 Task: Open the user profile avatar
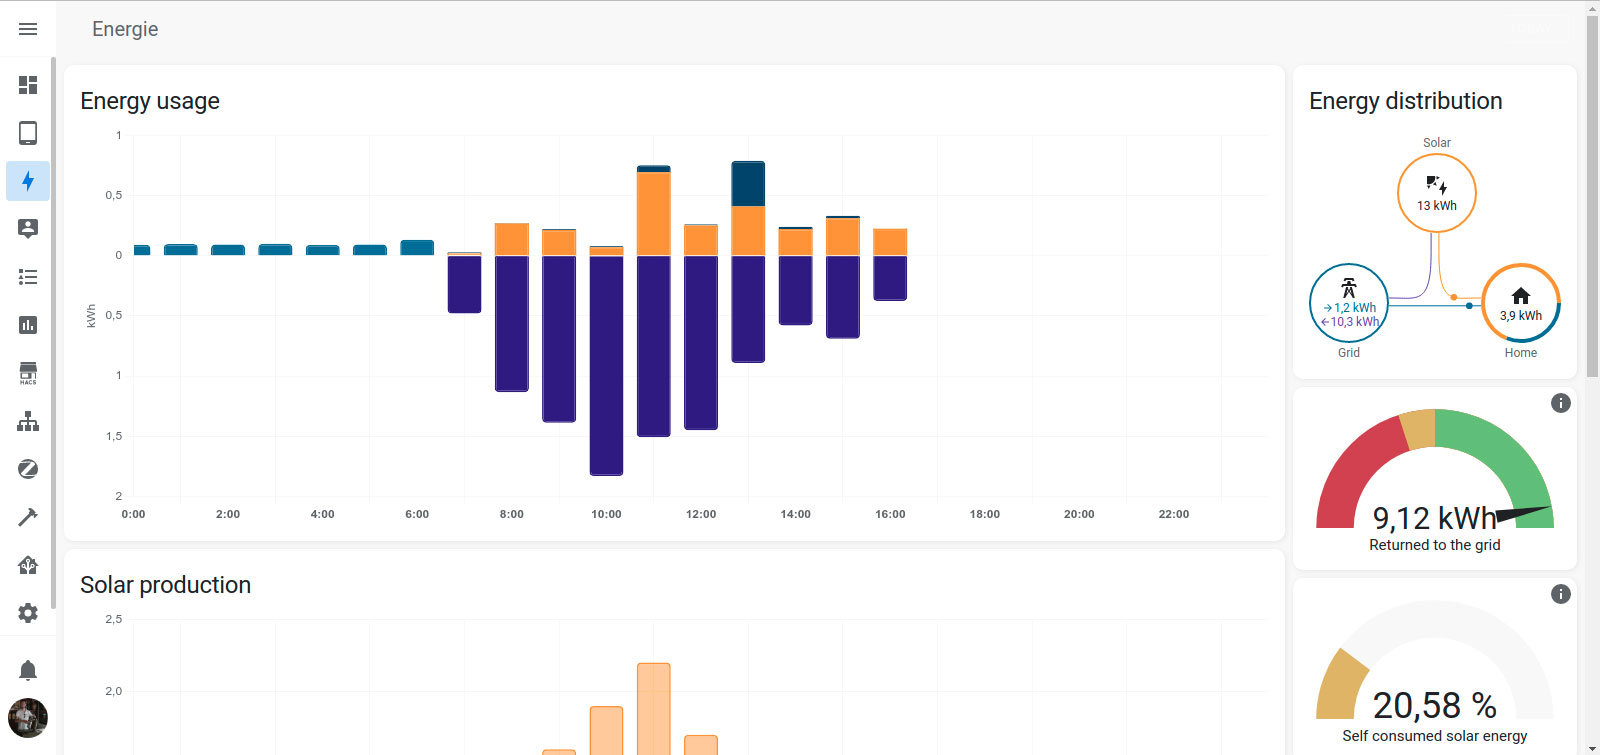[28, 718]
